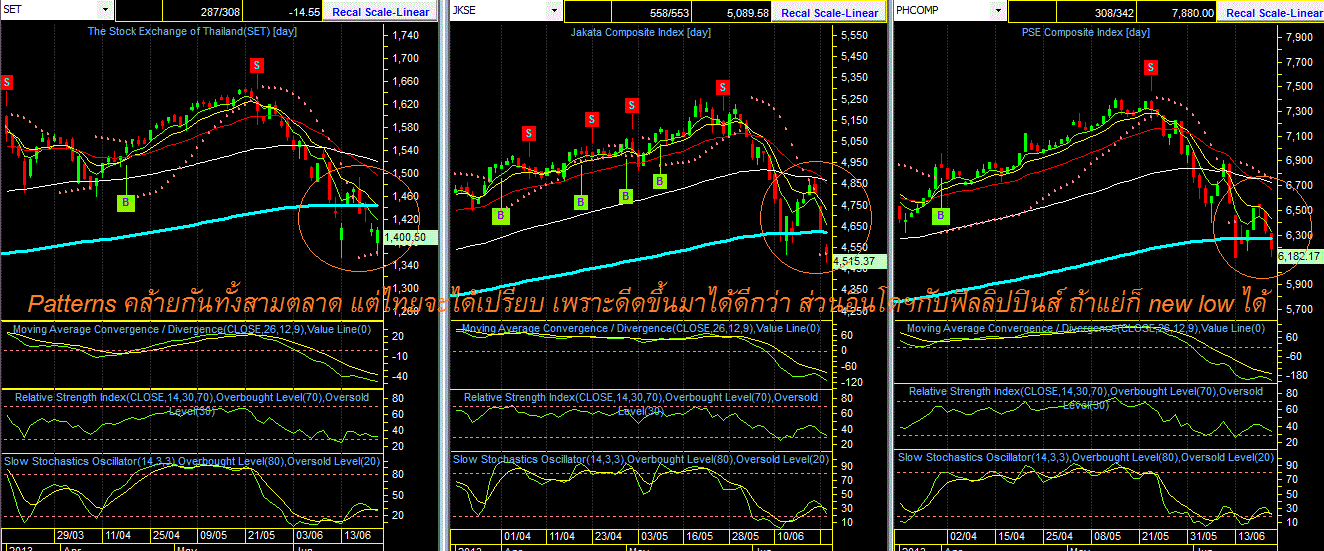Select Slow Stochastics Oscillator label in PHCOMP chart
The image size is (1324, 551).
tap(1087, 457)
